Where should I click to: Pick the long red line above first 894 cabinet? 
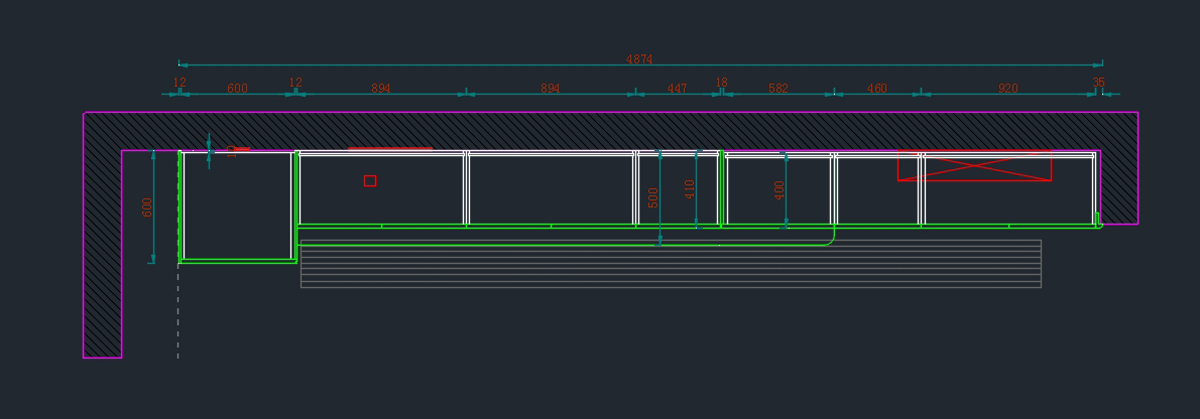point(390,149)
